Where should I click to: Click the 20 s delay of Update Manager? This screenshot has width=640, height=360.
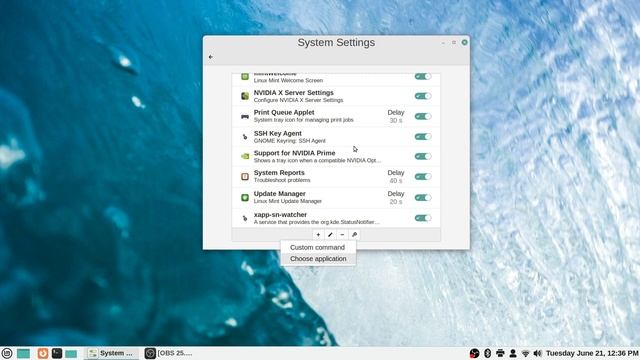(396, 202)
